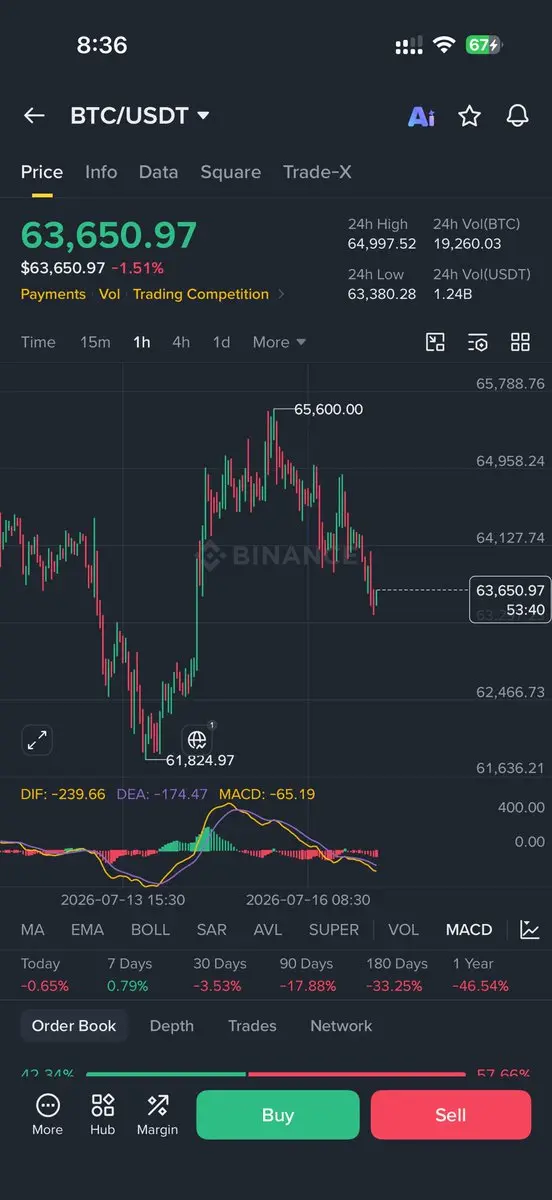Toggle the SAR indicator

click(211, 930)
